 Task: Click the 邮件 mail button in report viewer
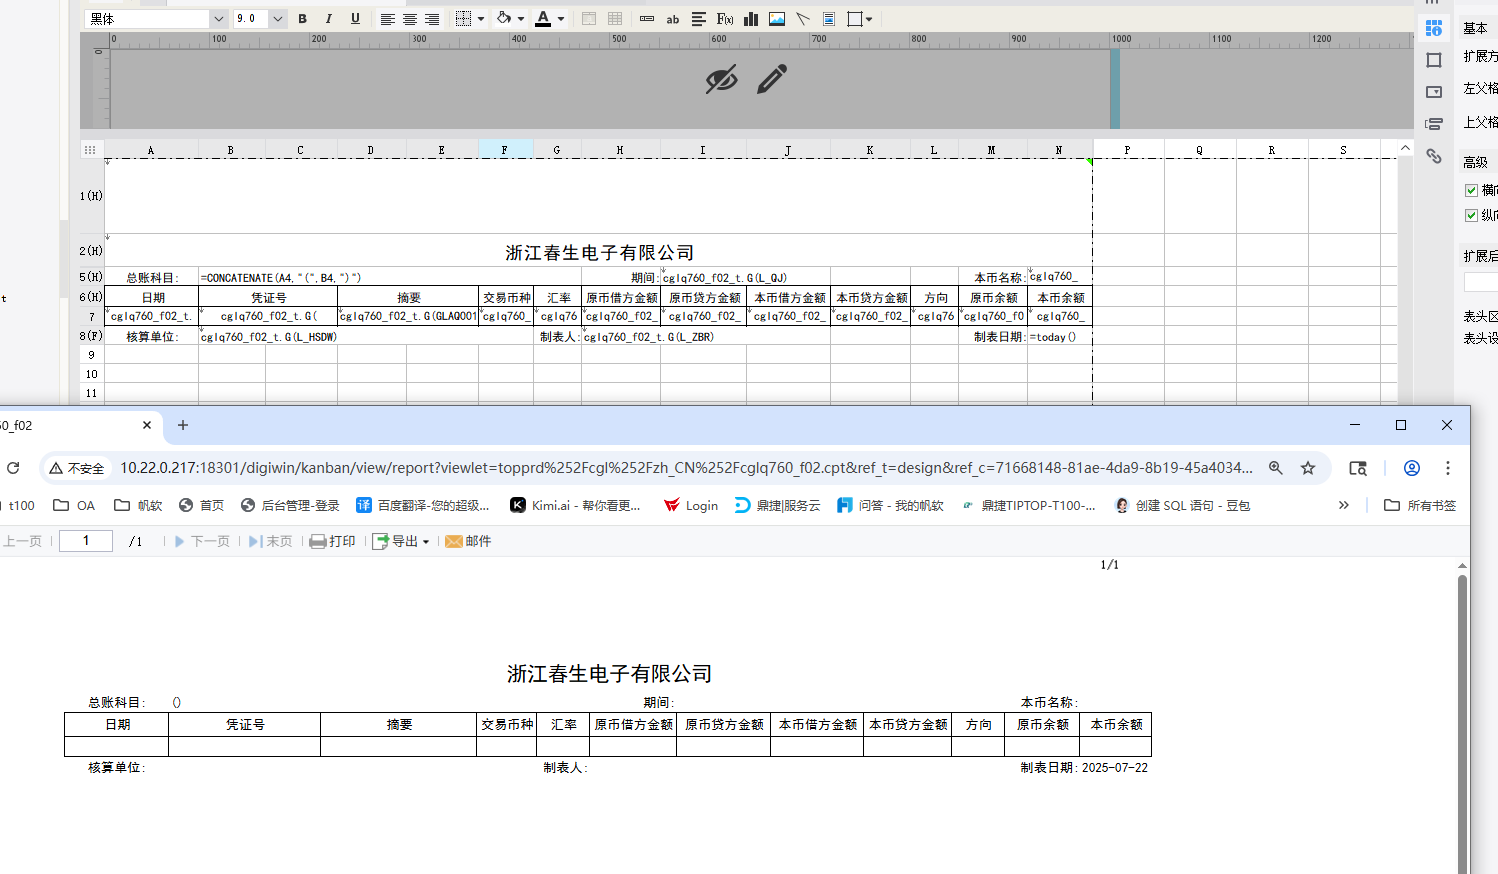point(468,541)
